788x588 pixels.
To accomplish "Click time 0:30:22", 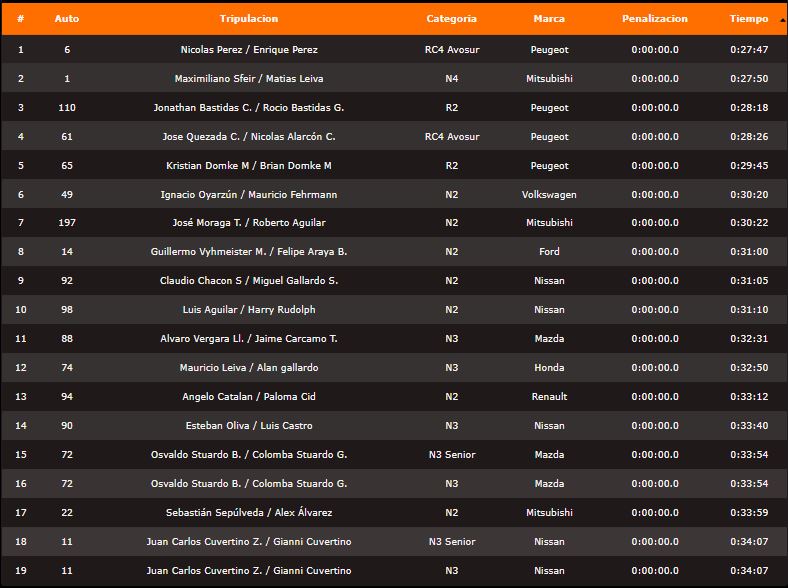I will coord(749,223).
